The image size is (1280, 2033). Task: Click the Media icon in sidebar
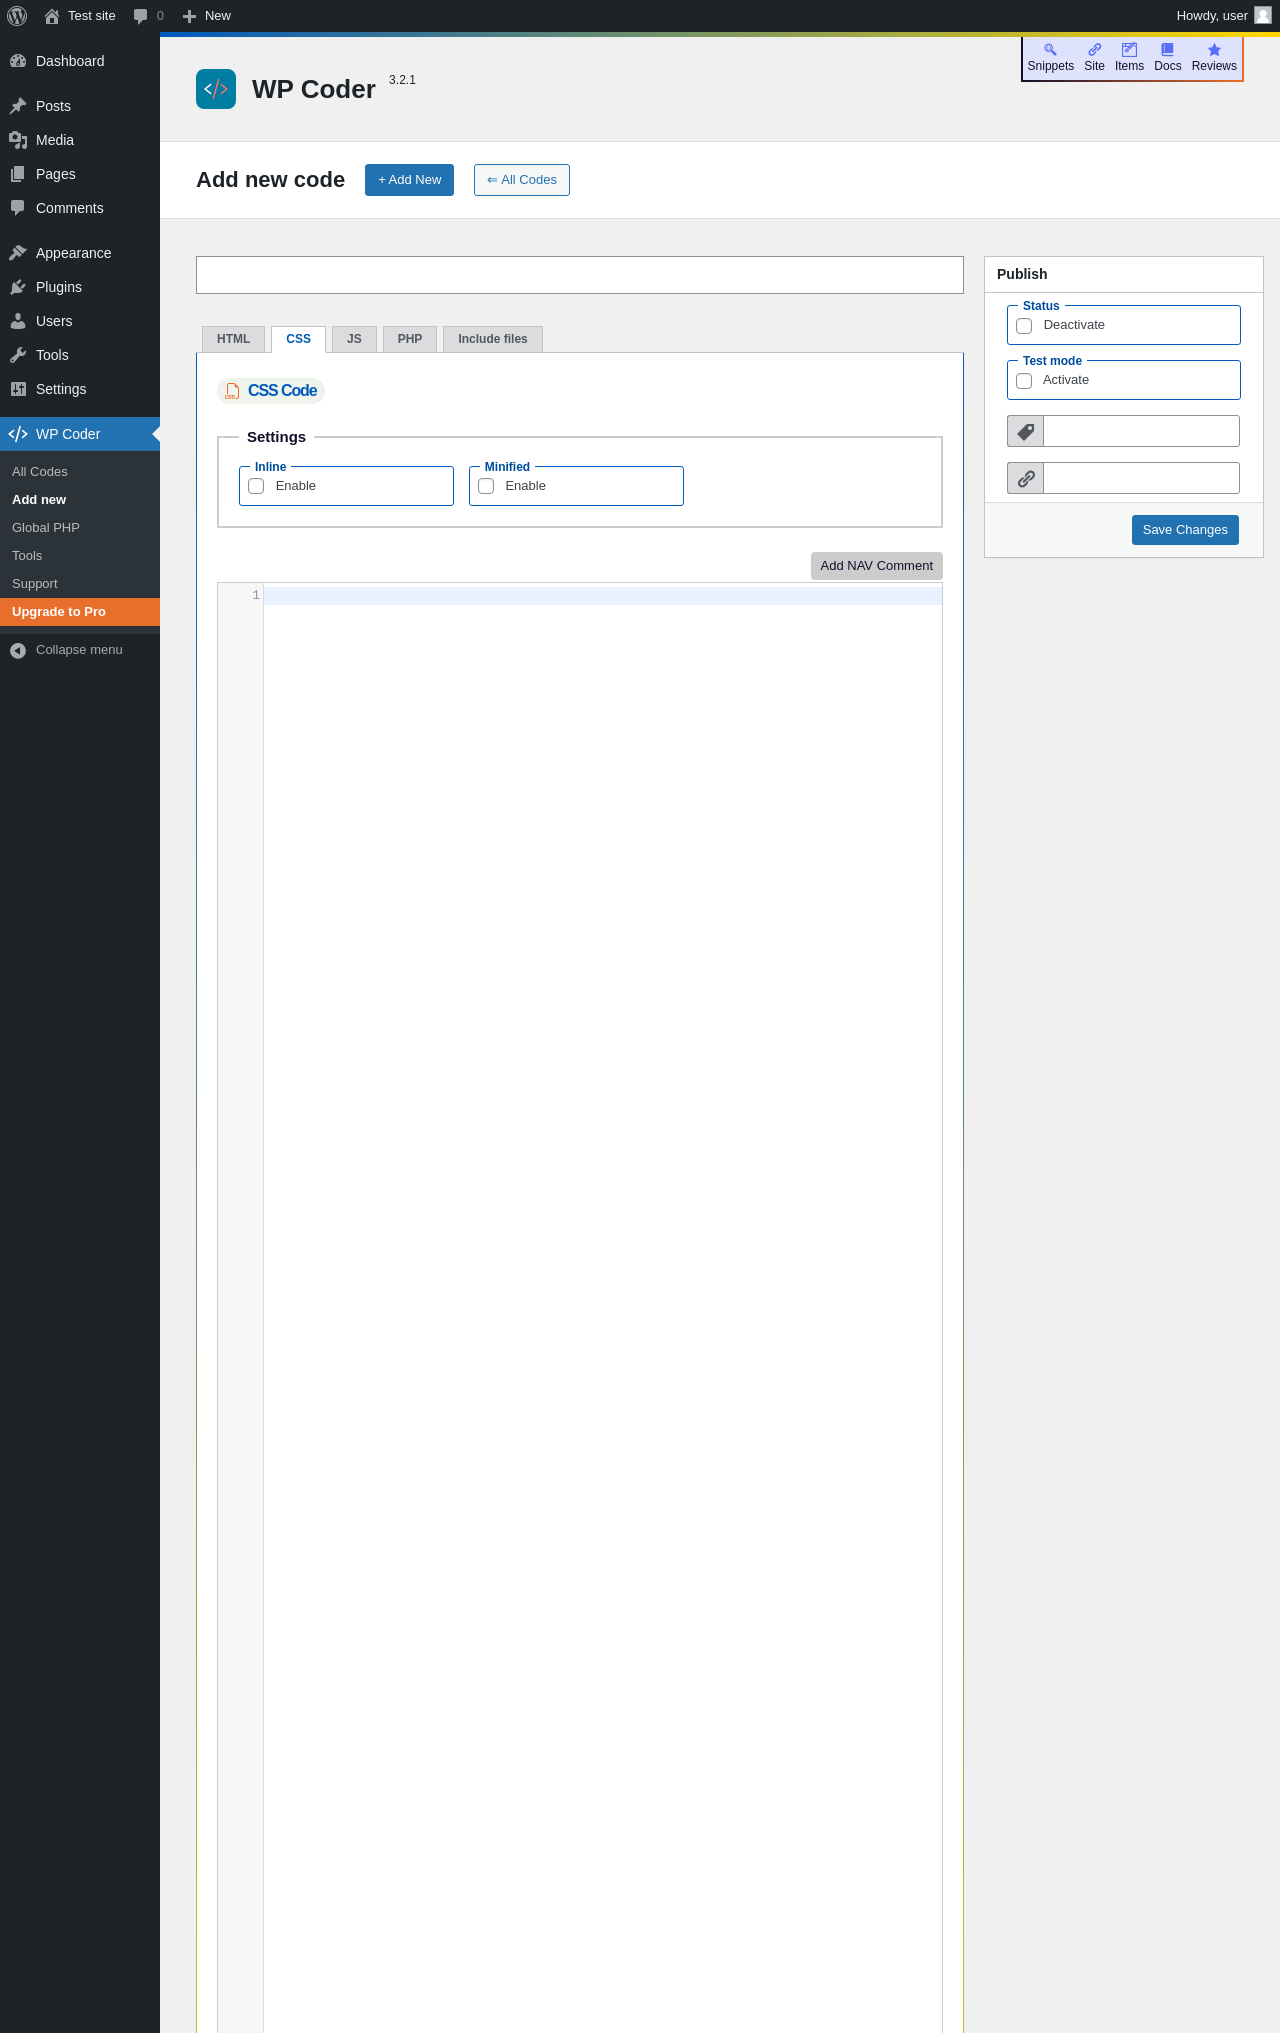(x=18, y=140)
